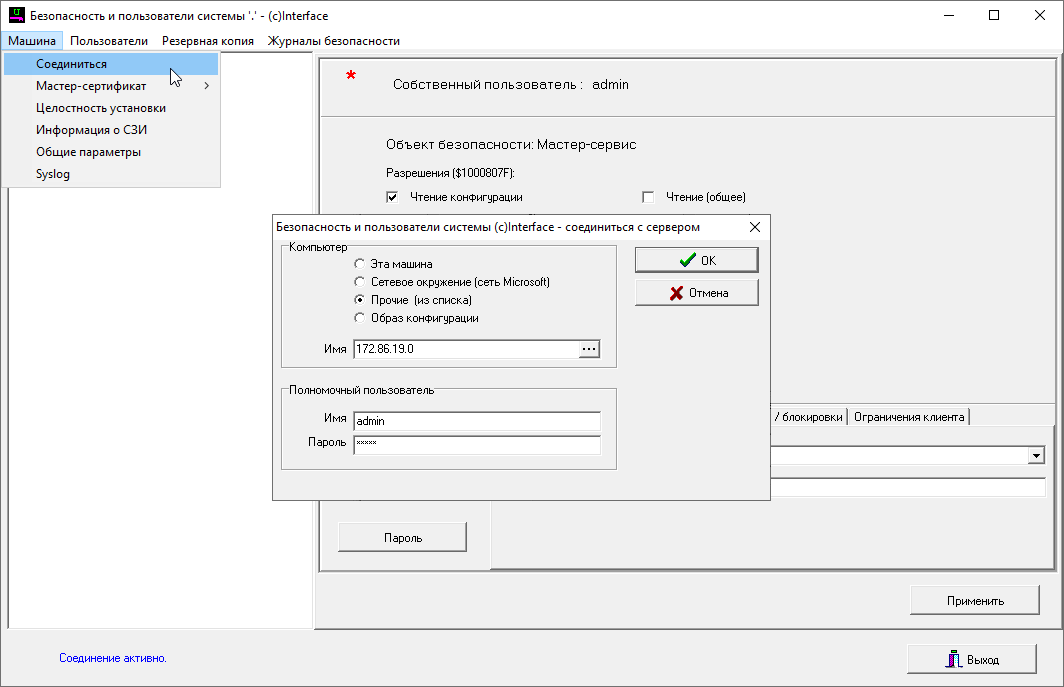The image size is (1064, 687).
Task: Toggle the 'Чтение конфигурации' checkbox
Action: (x=392, y=197)
